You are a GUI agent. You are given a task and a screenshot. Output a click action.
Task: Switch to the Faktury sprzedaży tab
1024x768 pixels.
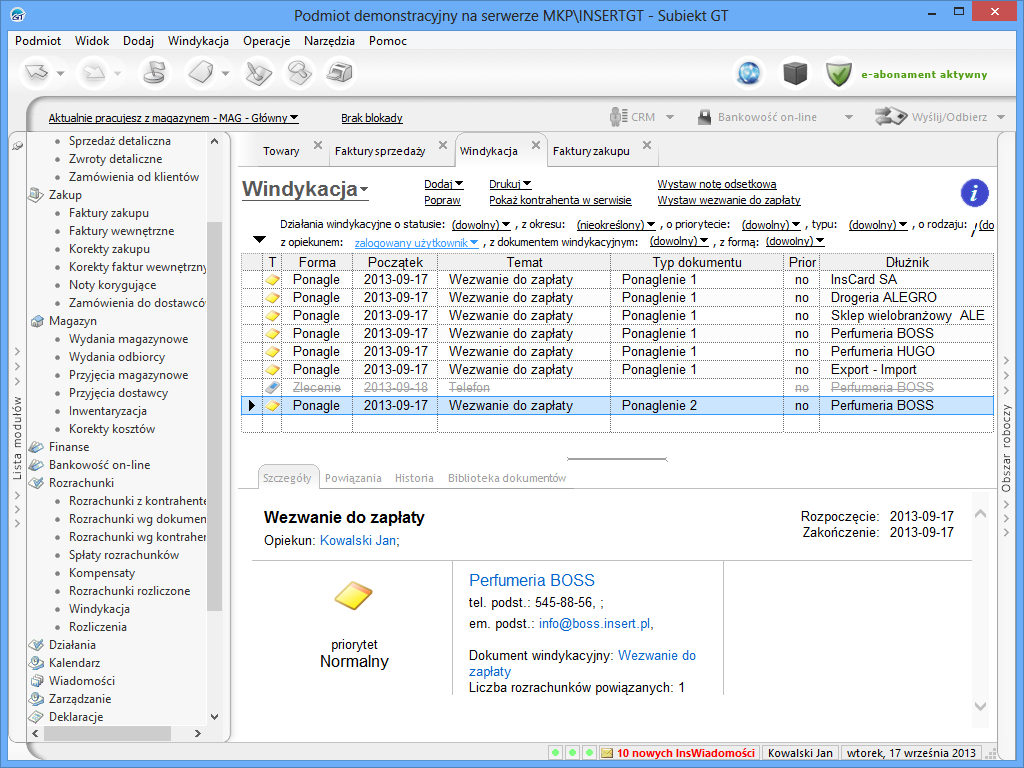point(380,151)
